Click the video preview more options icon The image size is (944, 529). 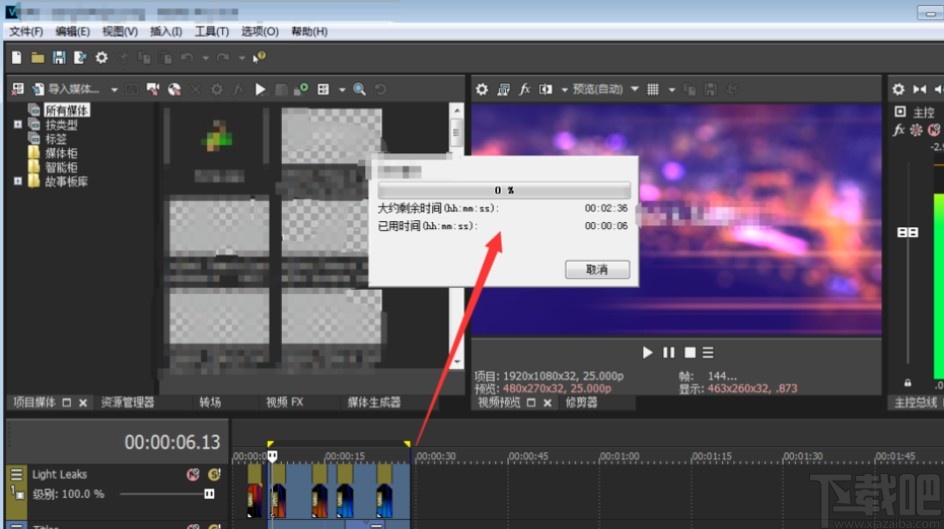click(x=708, y=353)
